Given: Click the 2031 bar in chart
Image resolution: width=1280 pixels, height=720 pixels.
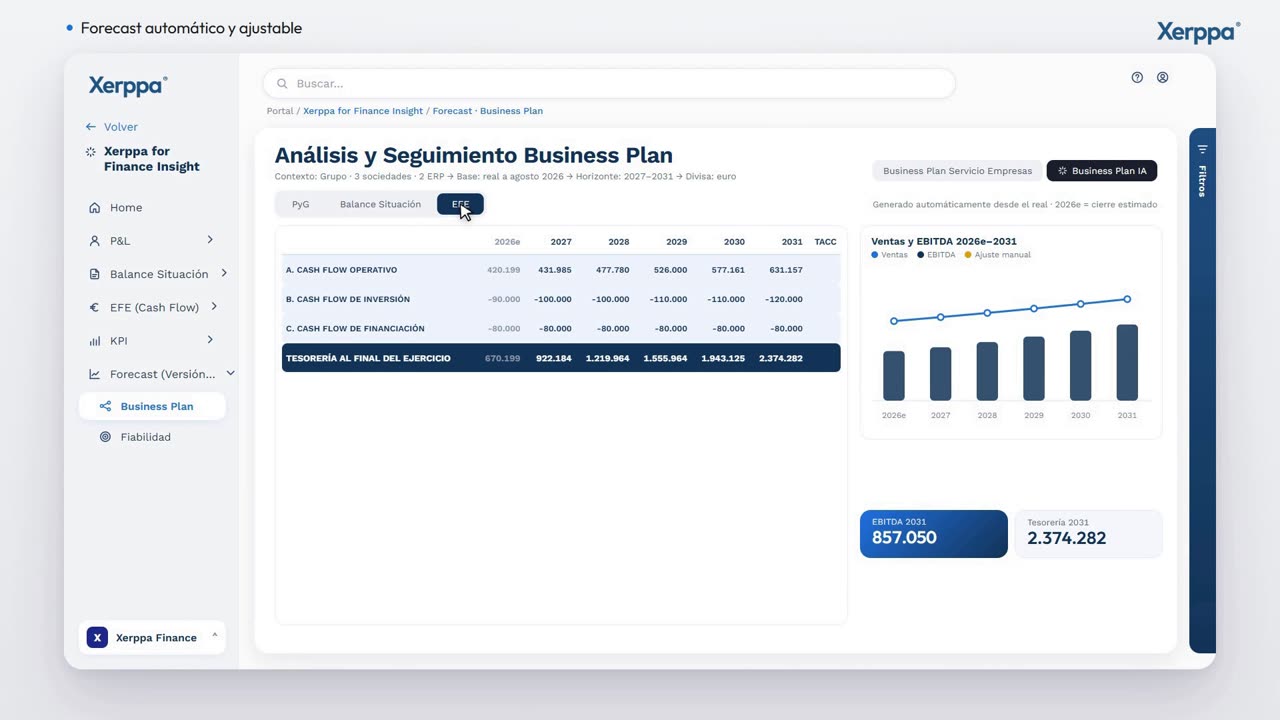Looking at the screenshot, I should pos(1127,362).
